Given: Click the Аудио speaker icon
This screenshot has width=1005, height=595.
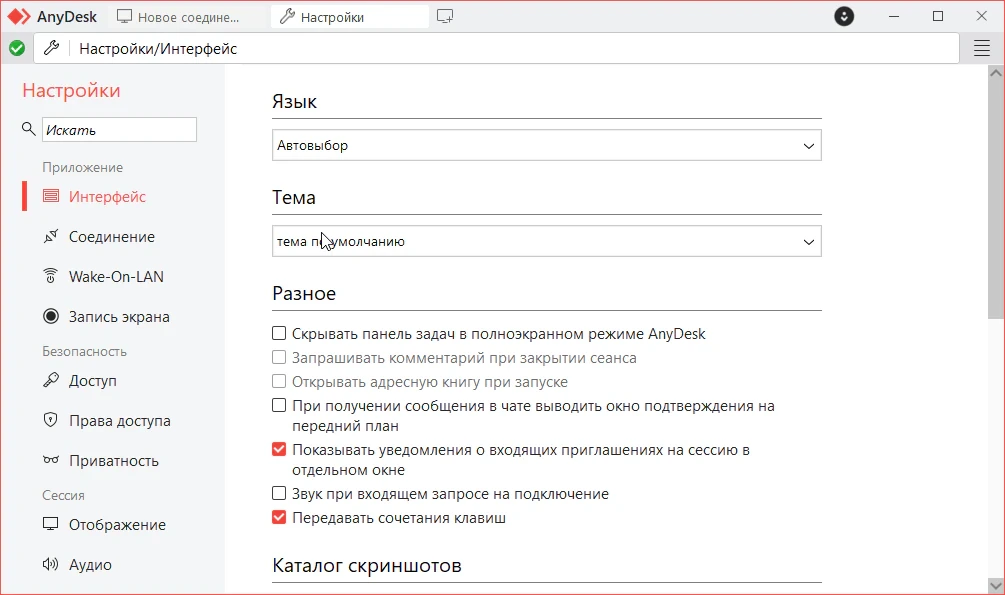Looking at the screenshot, I should [51, 564].
